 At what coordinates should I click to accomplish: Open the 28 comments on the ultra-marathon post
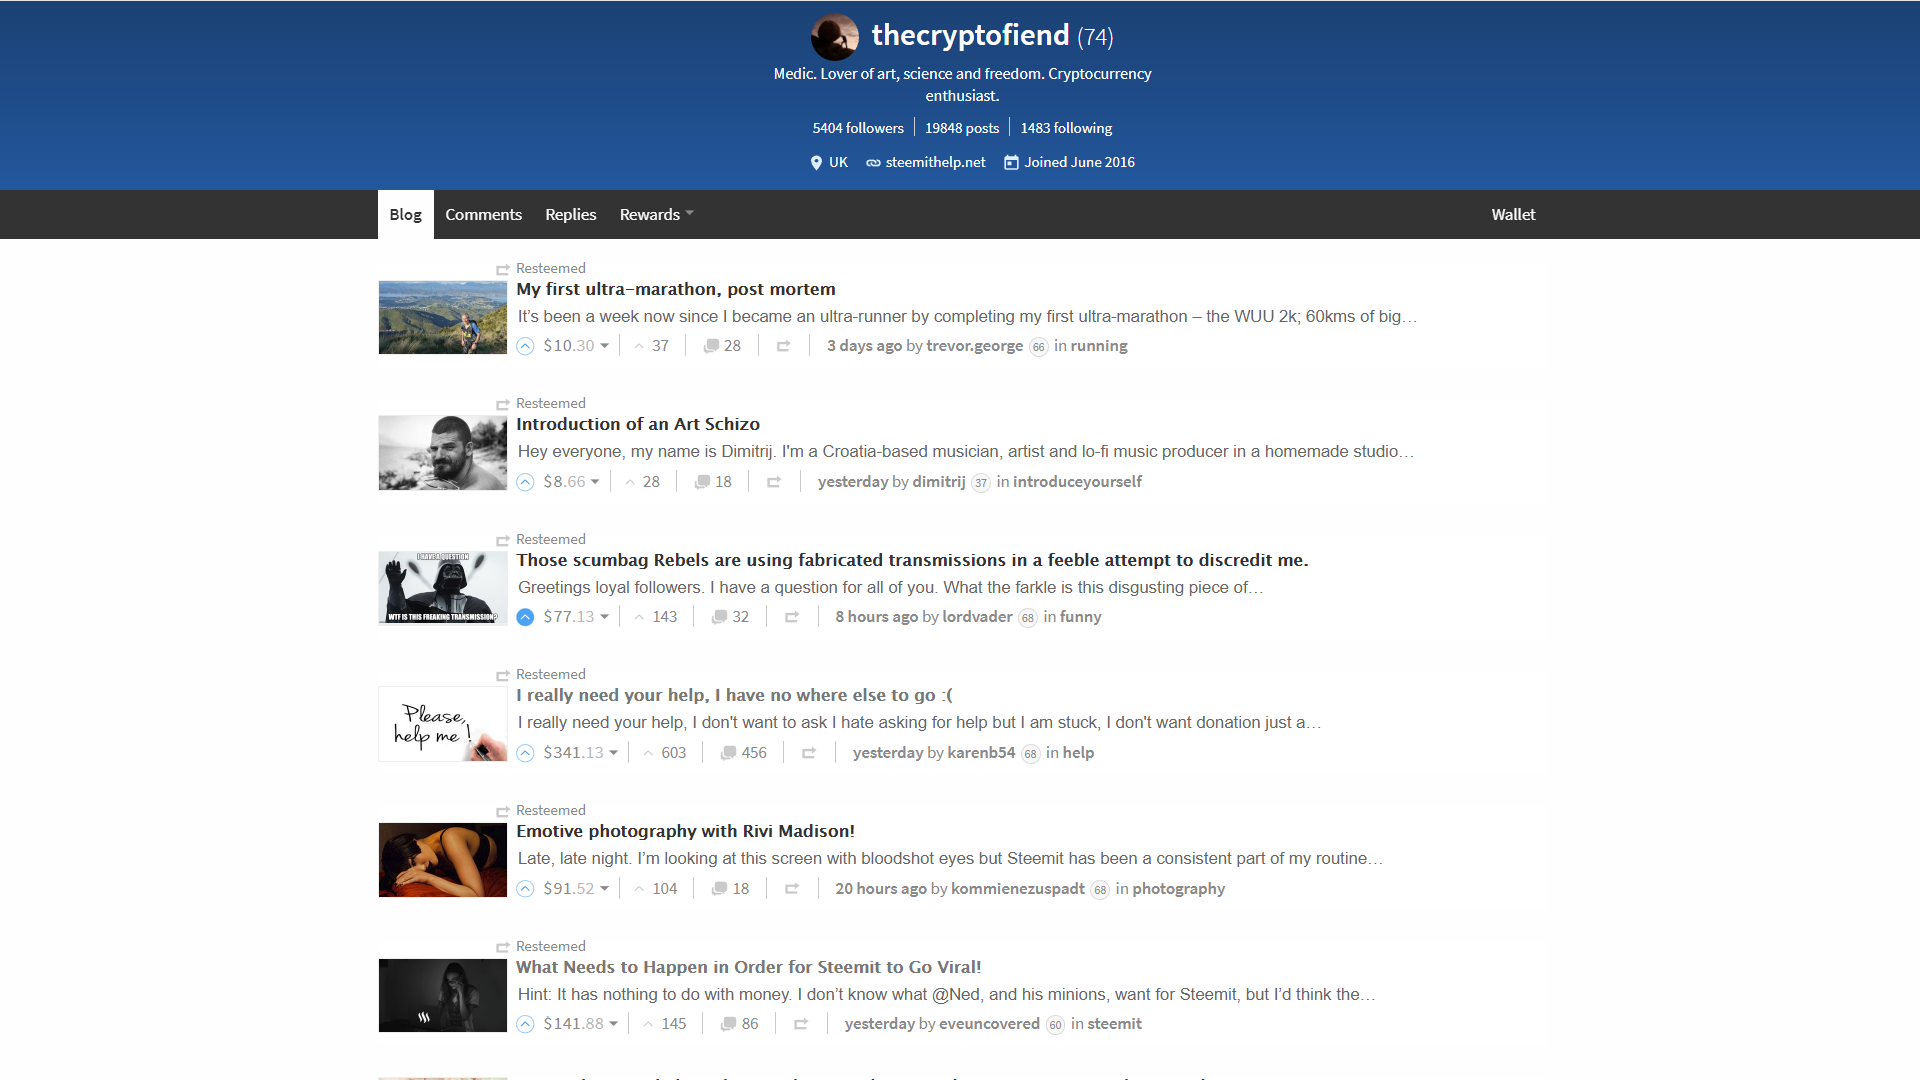[x=722, y=346]
